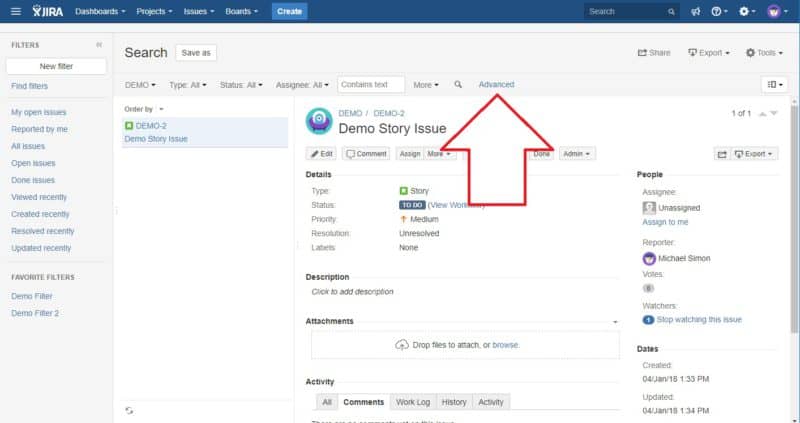
Task: Open the Issues menu
Action: 199,11
